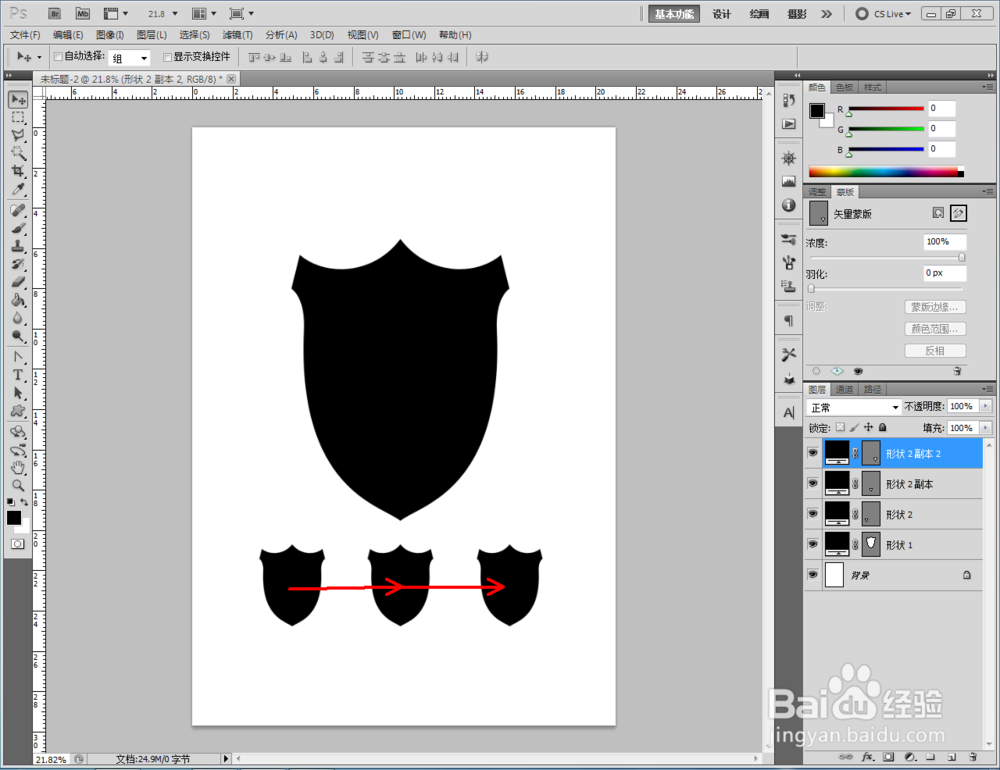Hide the 形状 2 副本 layer

[812, 484]
